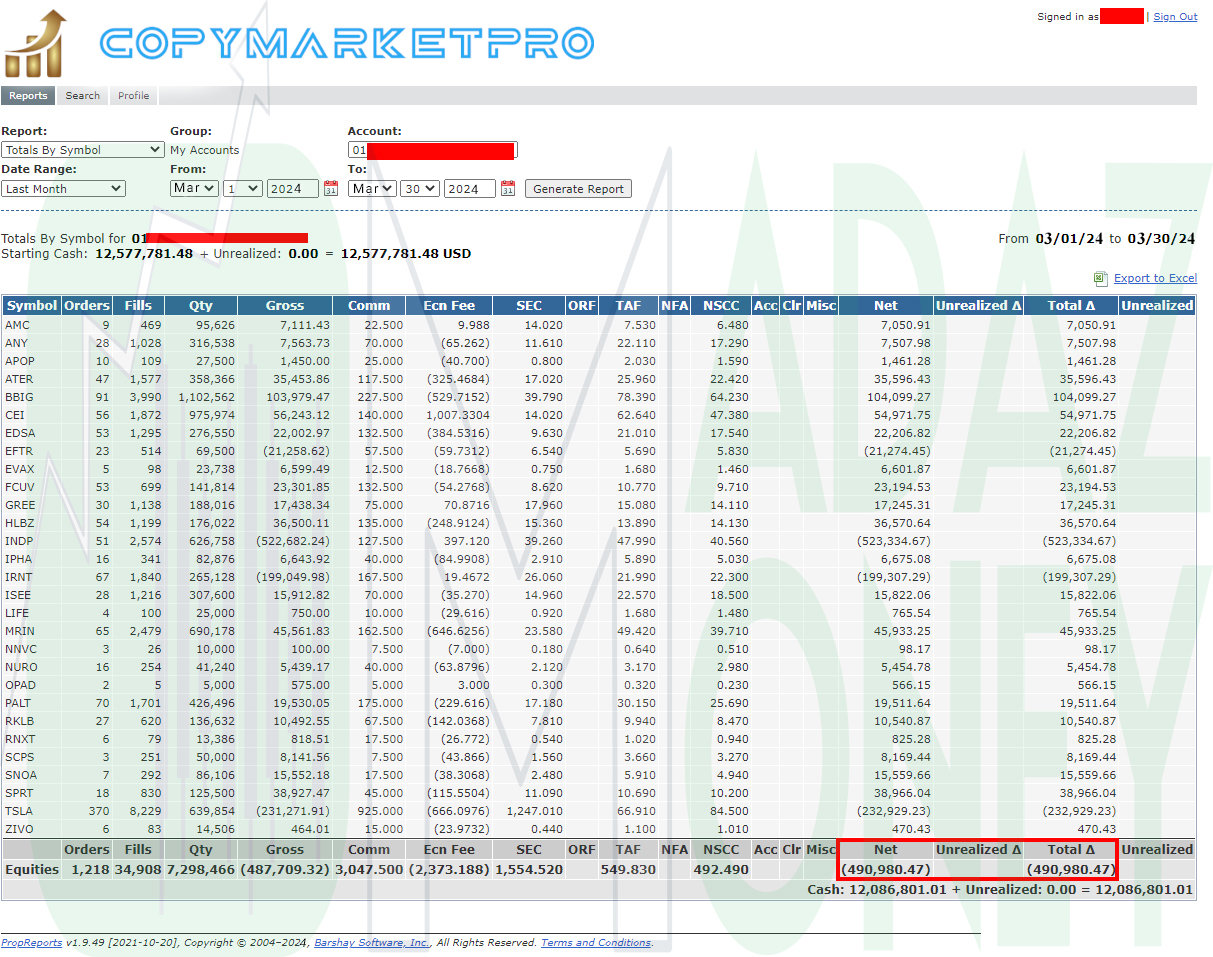Switch to the Reports tab
Image resolution: width=1213 pixels, height=957 pixels.
tap(28, 96)
